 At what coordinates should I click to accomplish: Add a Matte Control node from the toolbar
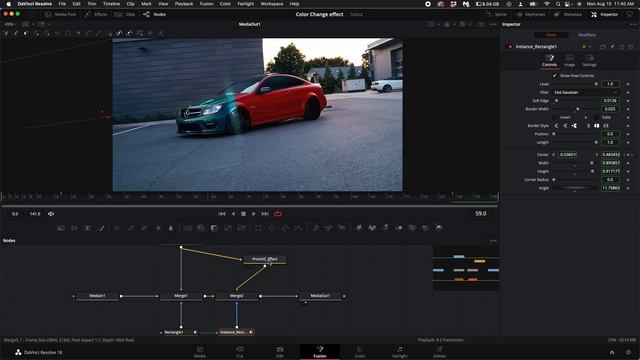[x=214, y=228]
